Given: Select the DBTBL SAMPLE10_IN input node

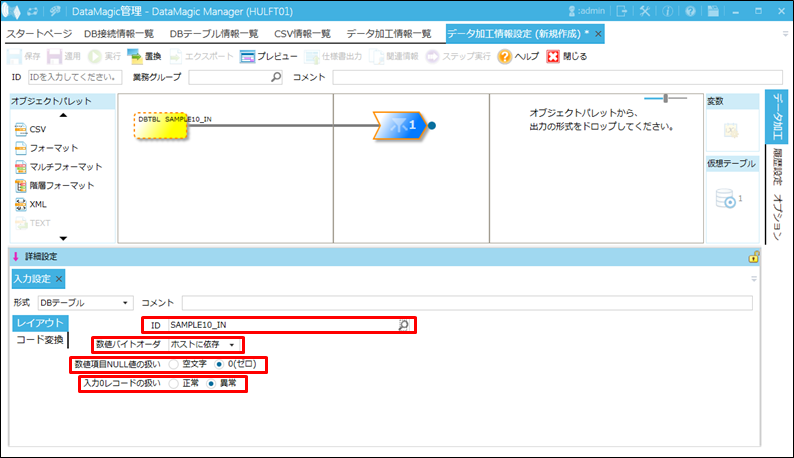Looking at the screenshot, I should [x=161, y=125].
